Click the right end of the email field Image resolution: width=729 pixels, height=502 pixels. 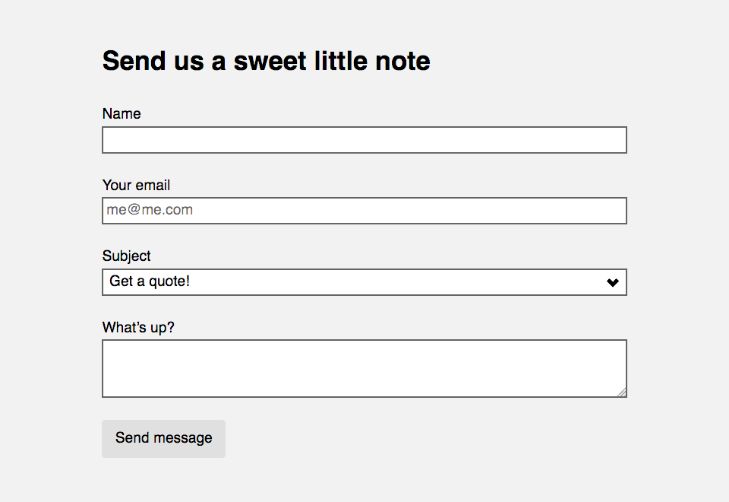(615, 211)
